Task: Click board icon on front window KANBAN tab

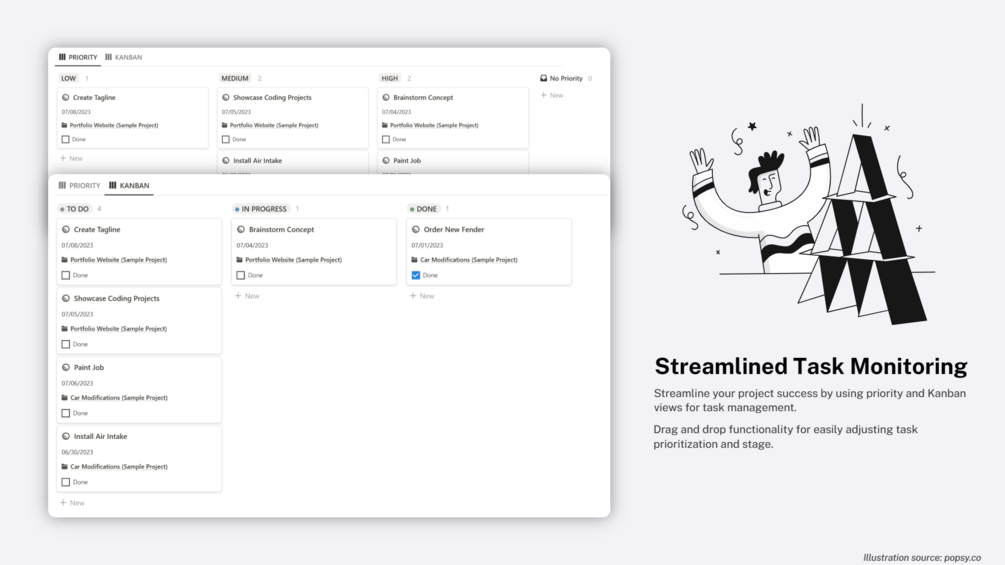Action: click(113, 185)
